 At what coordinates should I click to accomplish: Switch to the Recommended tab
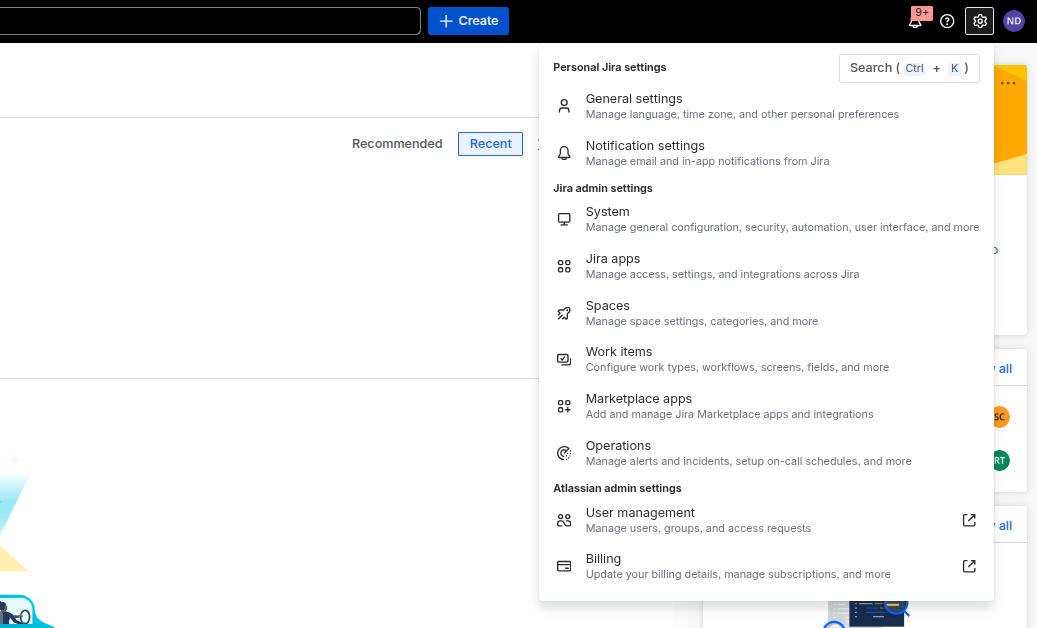click(x=397, y=144)
